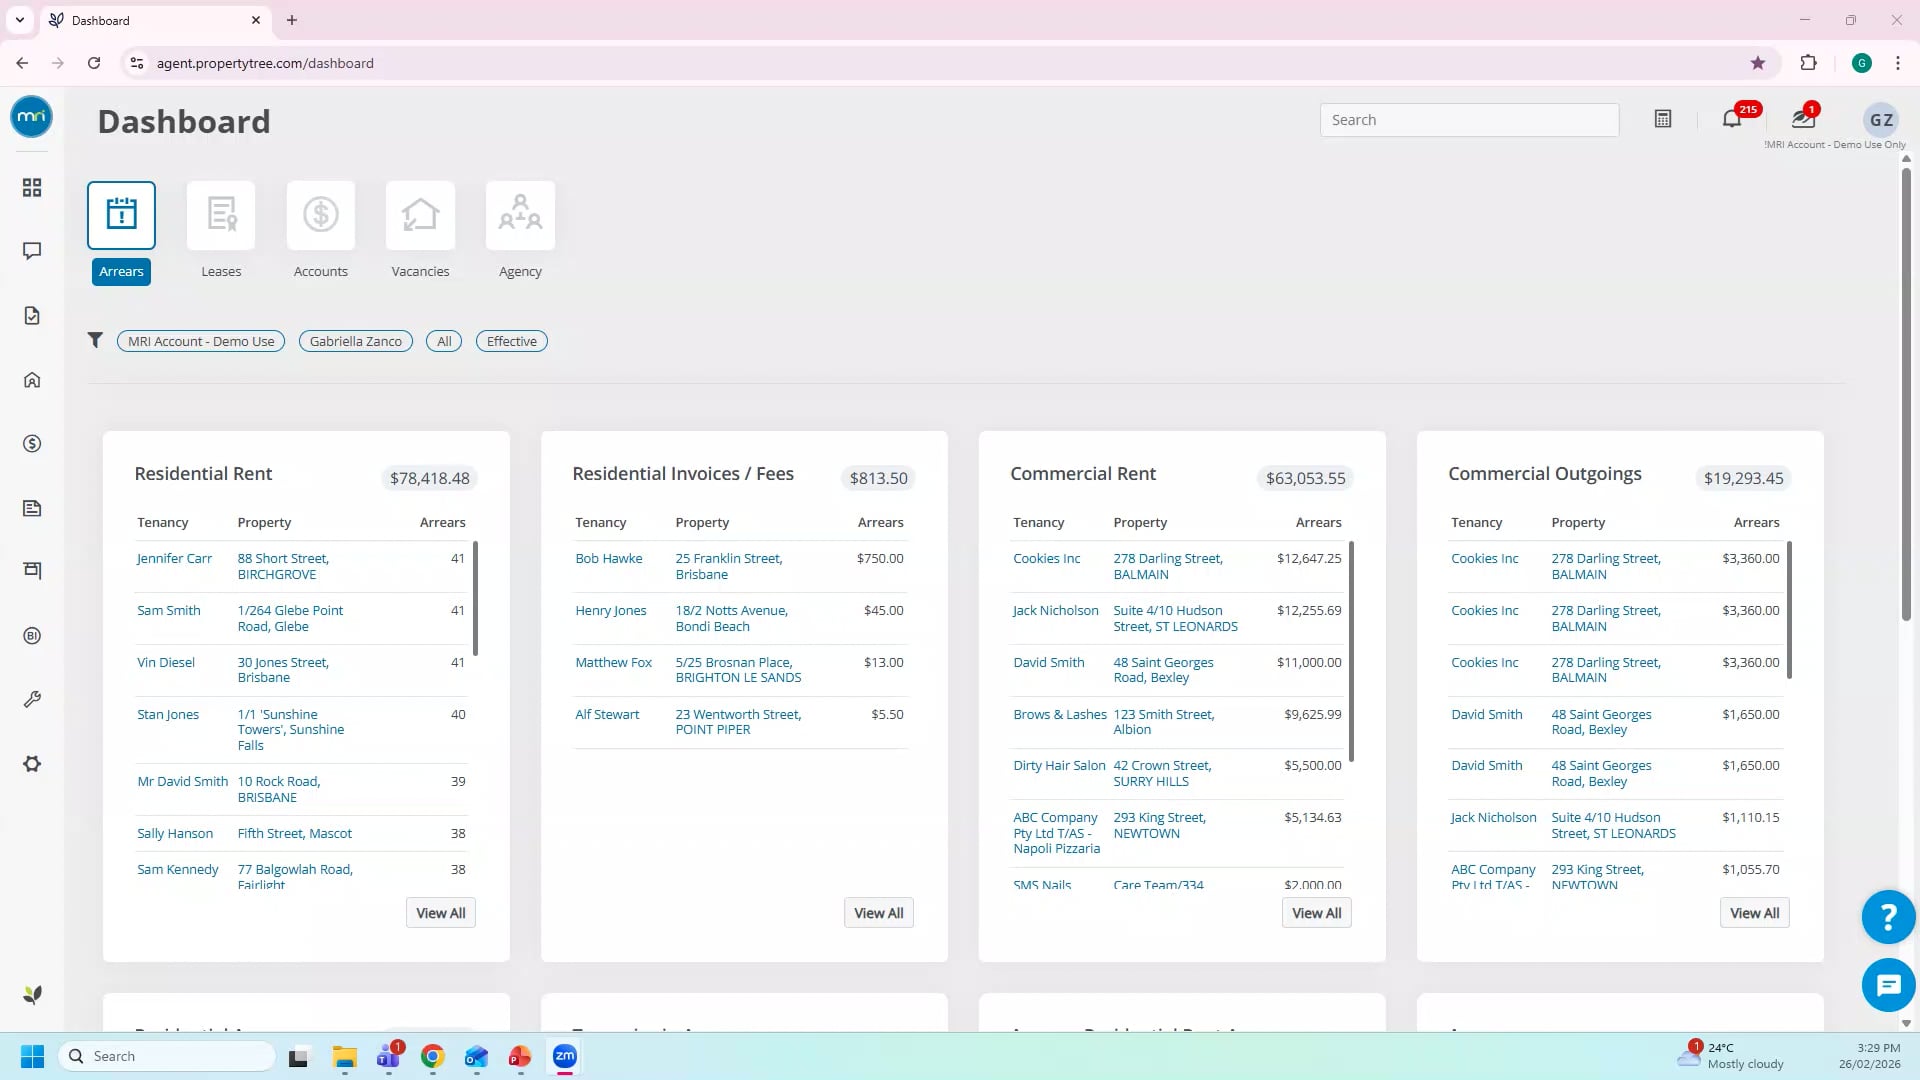The width and height of the screenshot is (1920, 1080).
Task: Click View All under Residential Rent
Action: pos(441,913)
